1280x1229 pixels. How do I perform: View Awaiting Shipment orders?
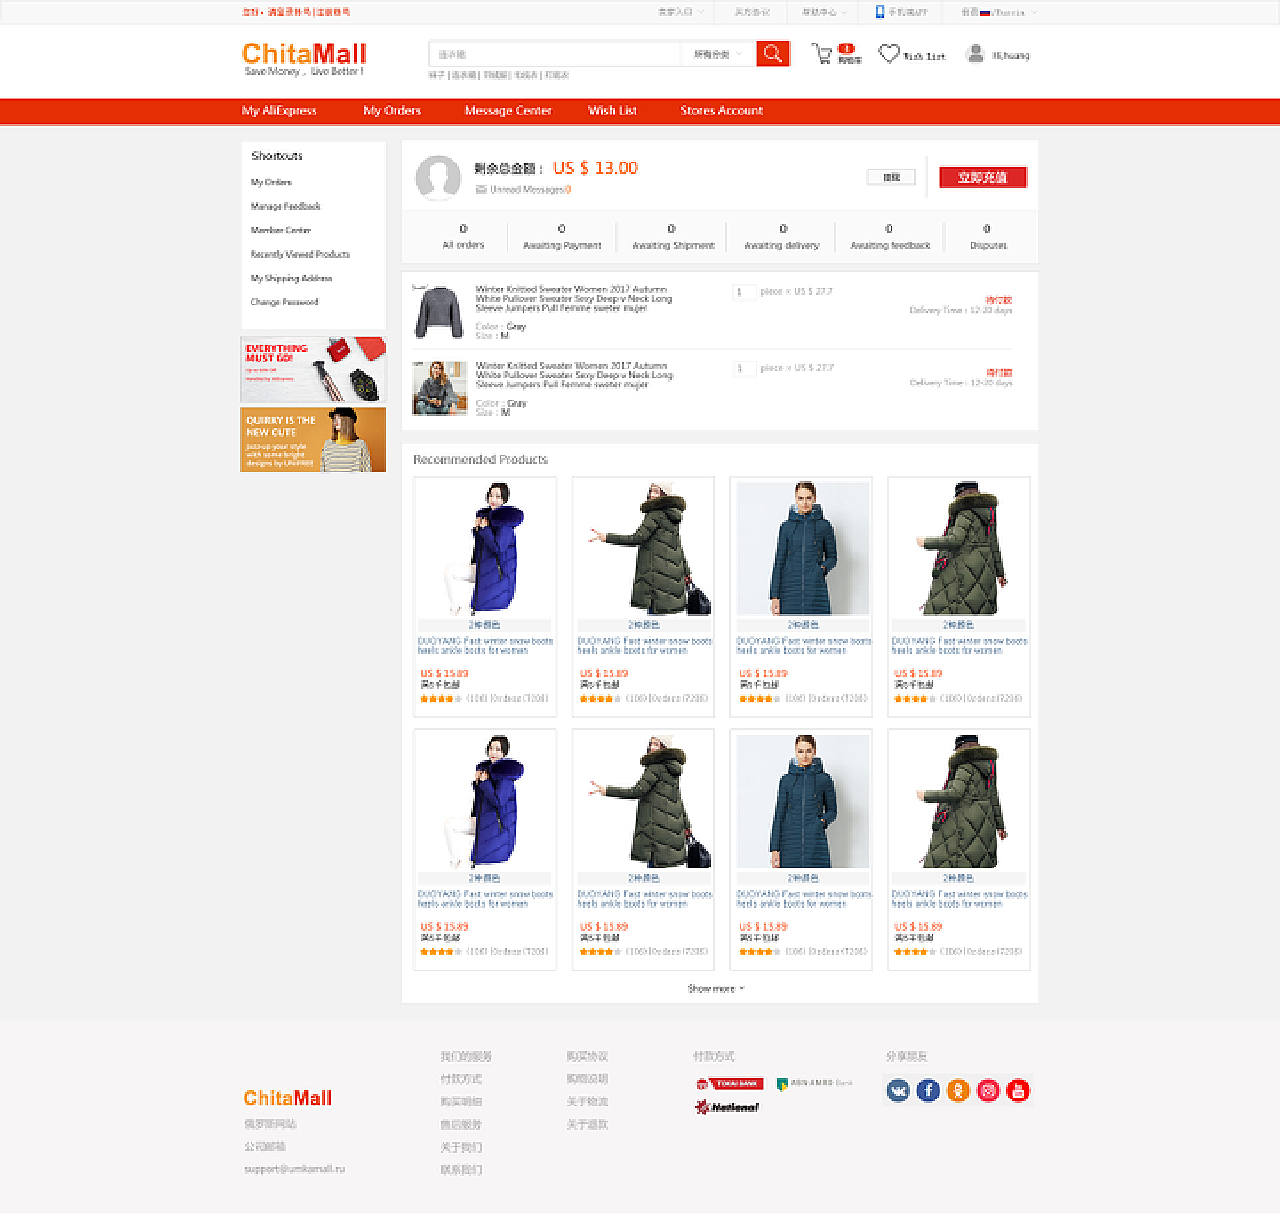click(673, 237)
